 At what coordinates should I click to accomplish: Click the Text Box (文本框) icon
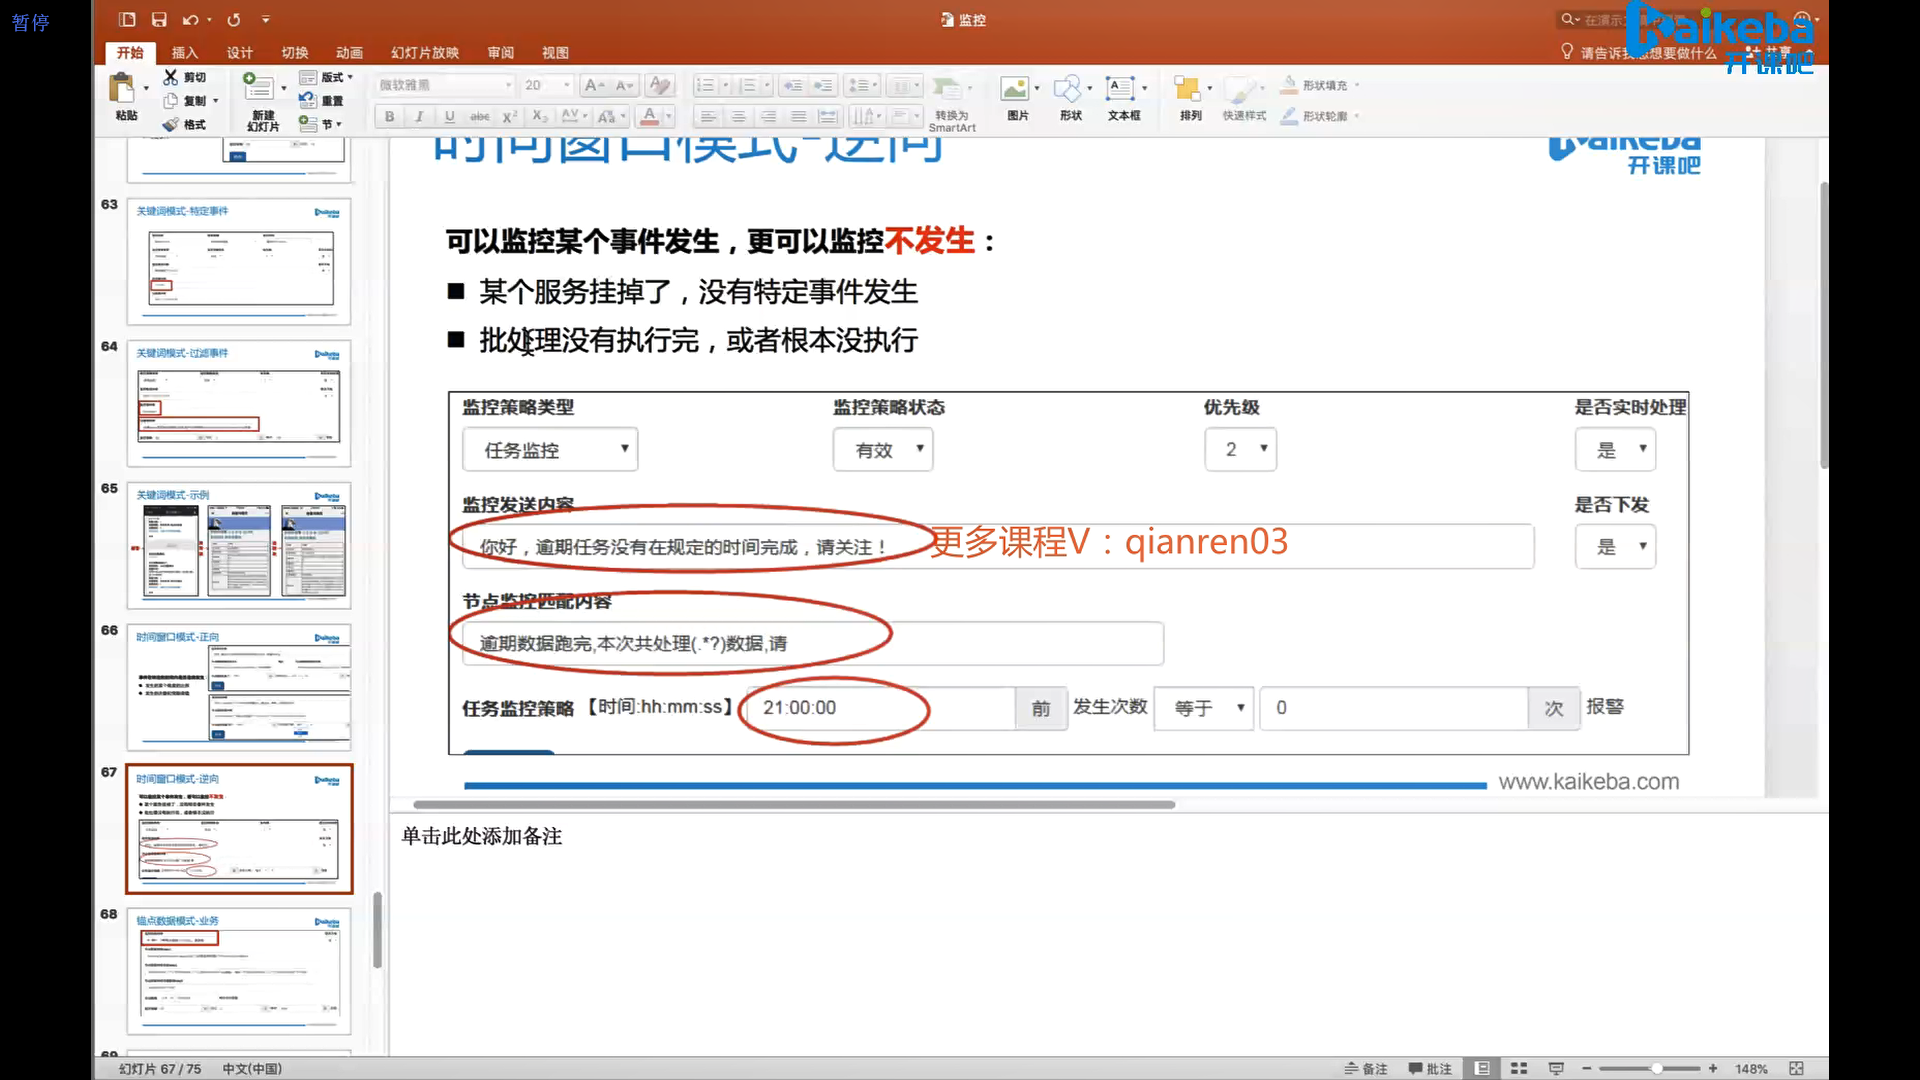(1120, 89)
